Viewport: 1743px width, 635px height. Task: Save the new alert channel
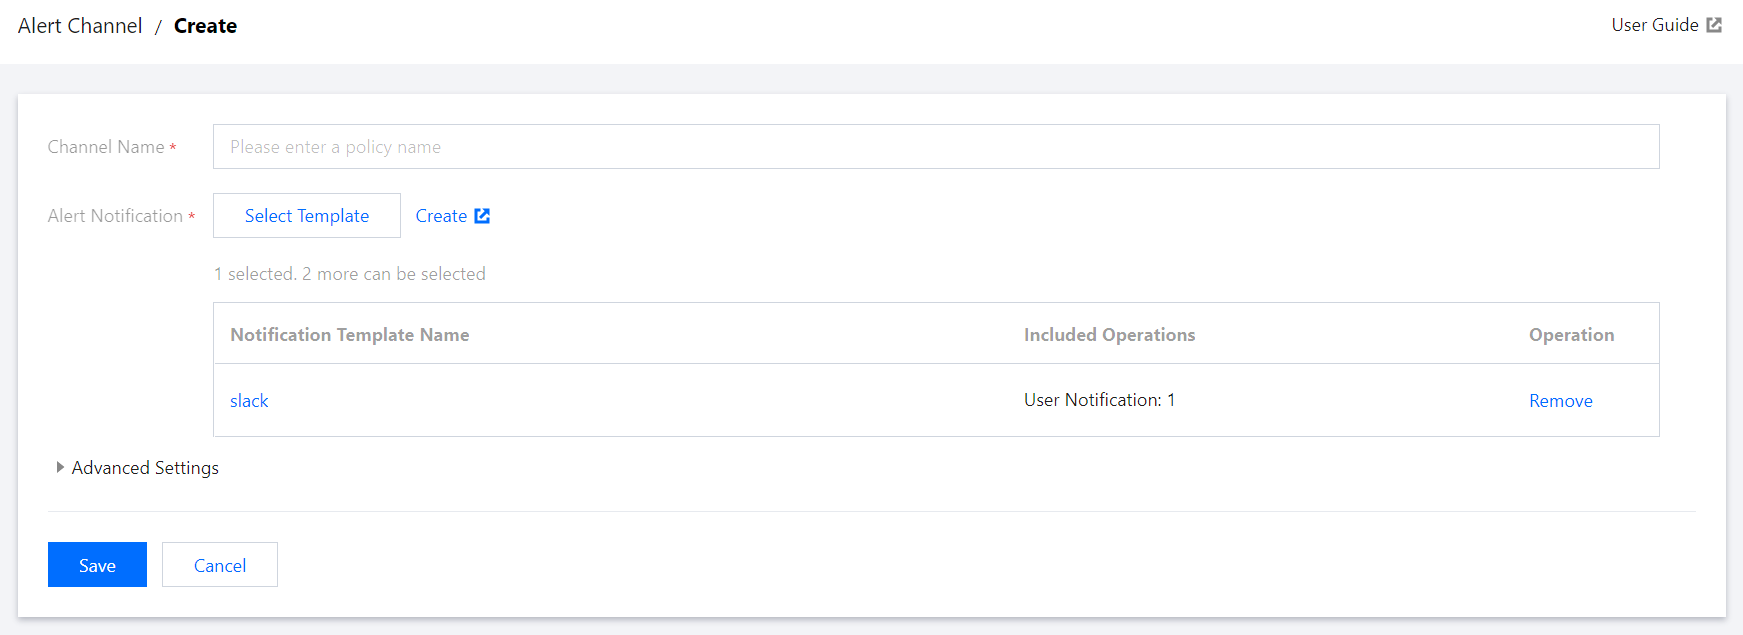(97, 565)
